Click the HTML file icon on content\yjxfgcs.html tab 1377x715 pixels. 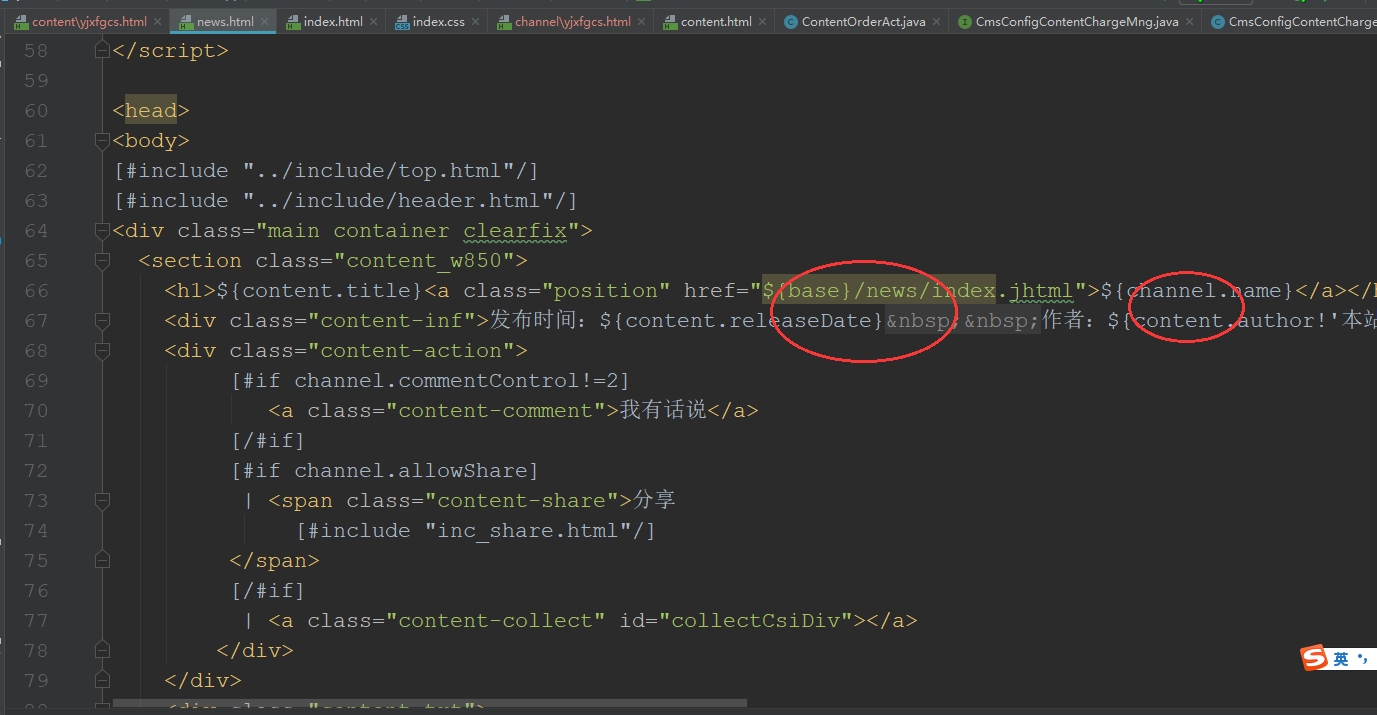[x=21, y=22]
